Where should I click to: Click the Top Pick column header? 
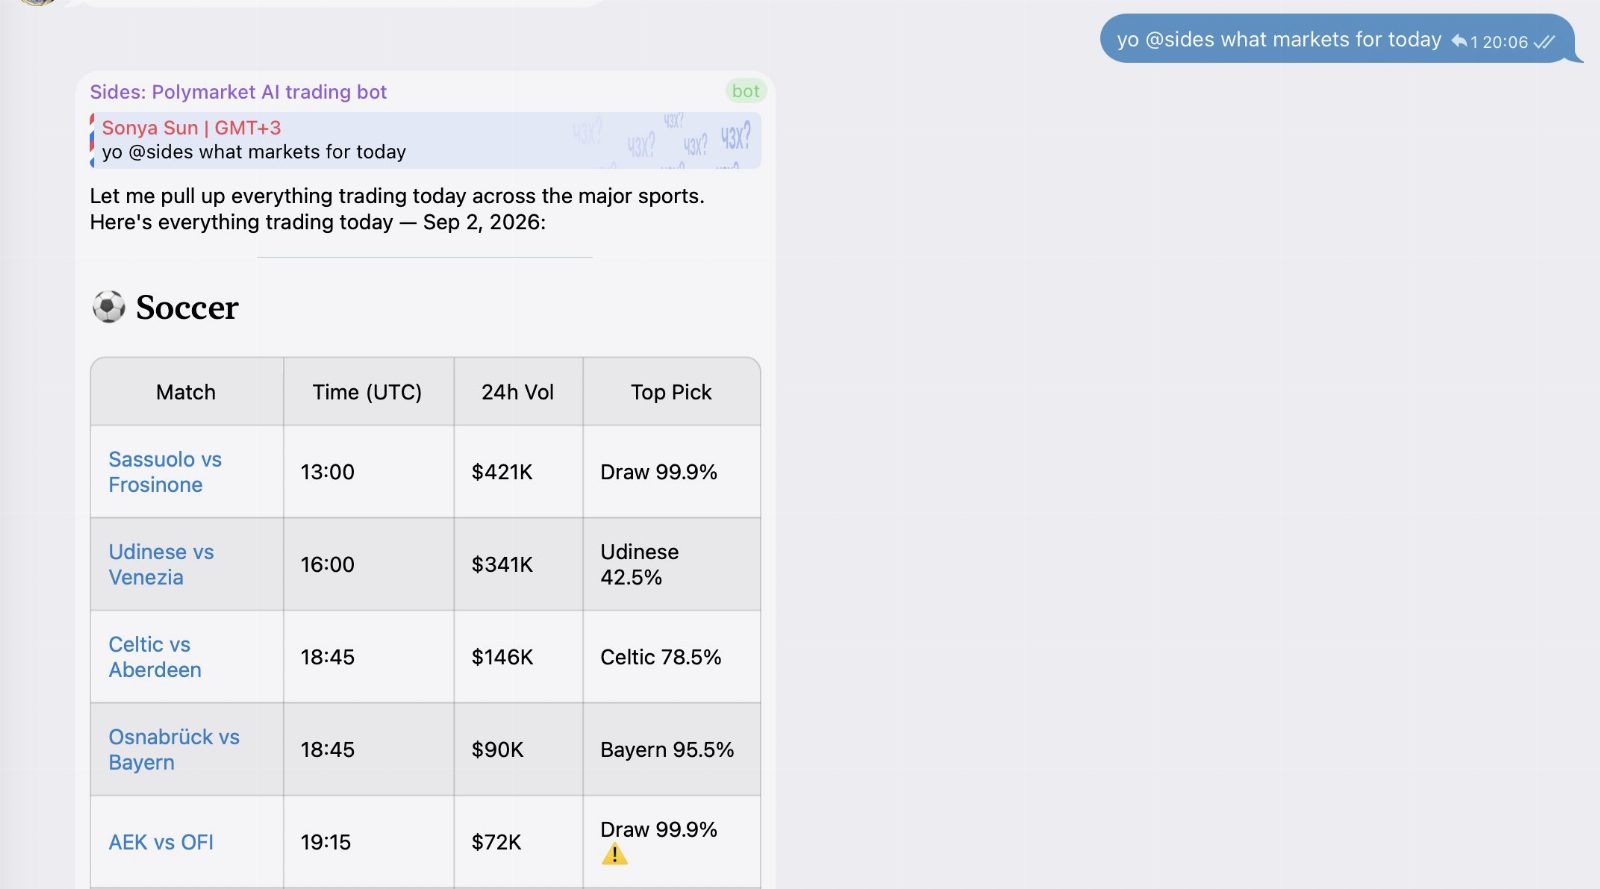pyautogui.click(x=671, y=392)
